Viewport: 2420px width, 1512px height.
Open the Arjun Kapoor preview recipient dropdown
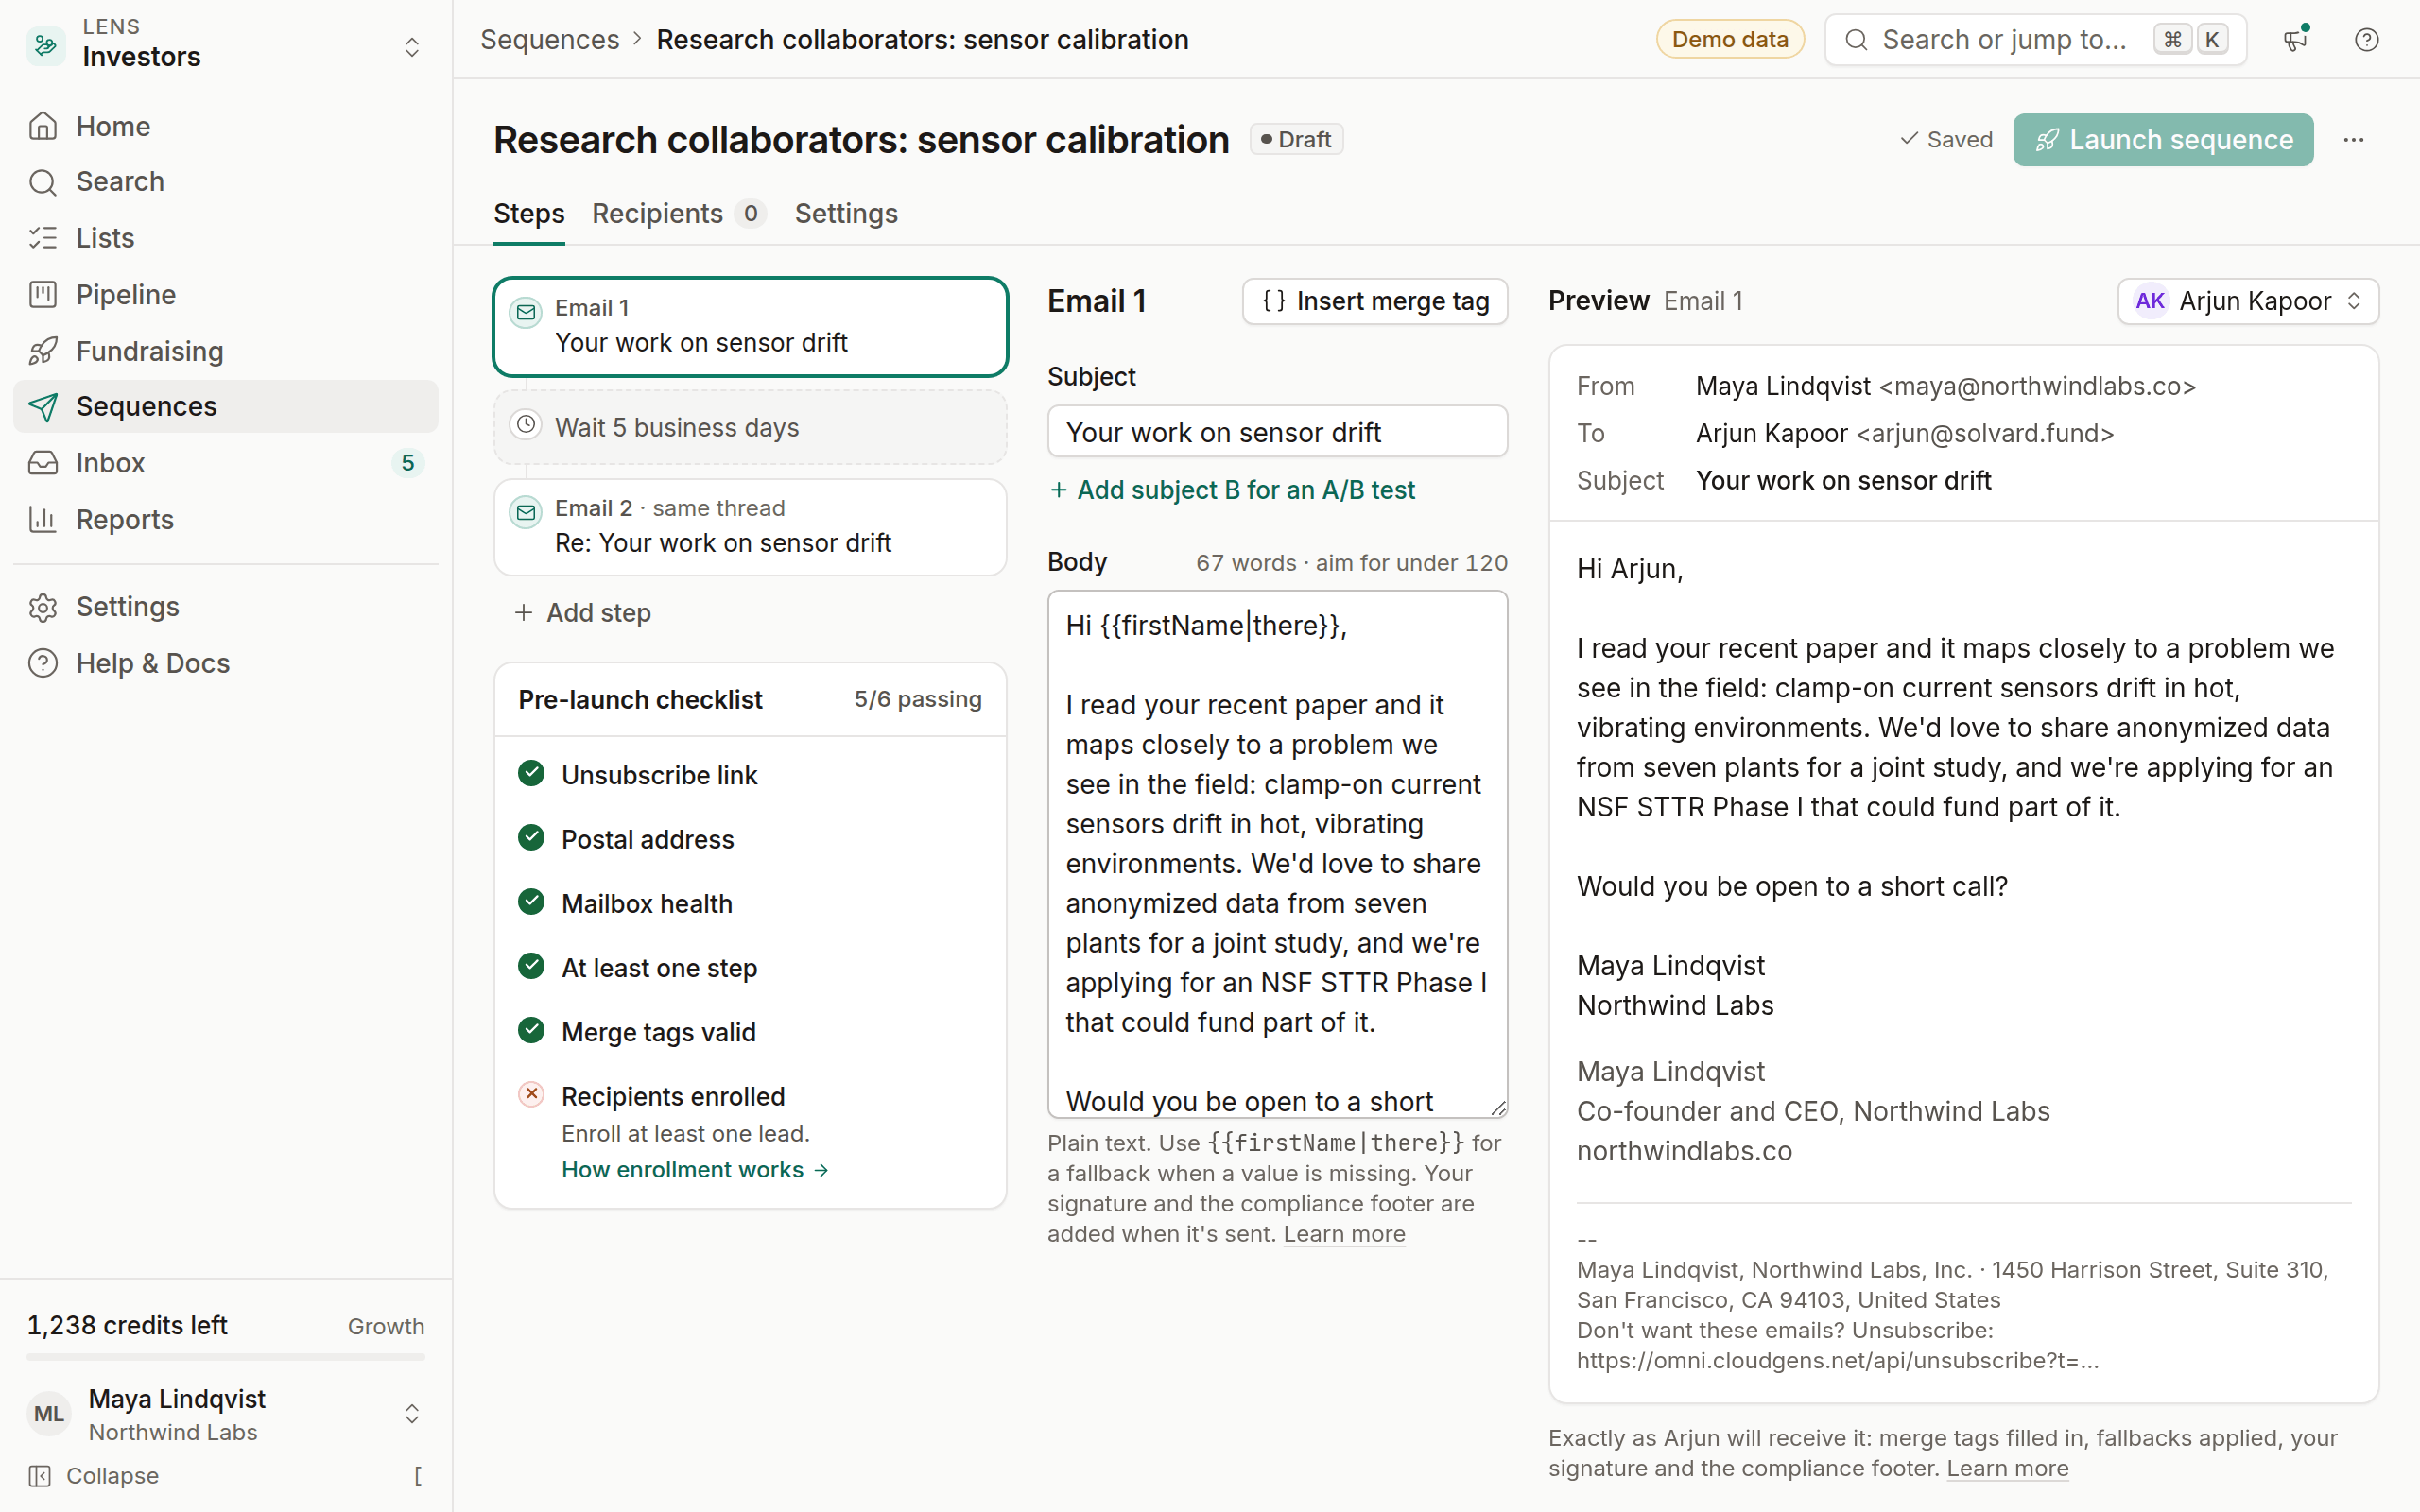pyautogui.click(x=2248, y=301)
